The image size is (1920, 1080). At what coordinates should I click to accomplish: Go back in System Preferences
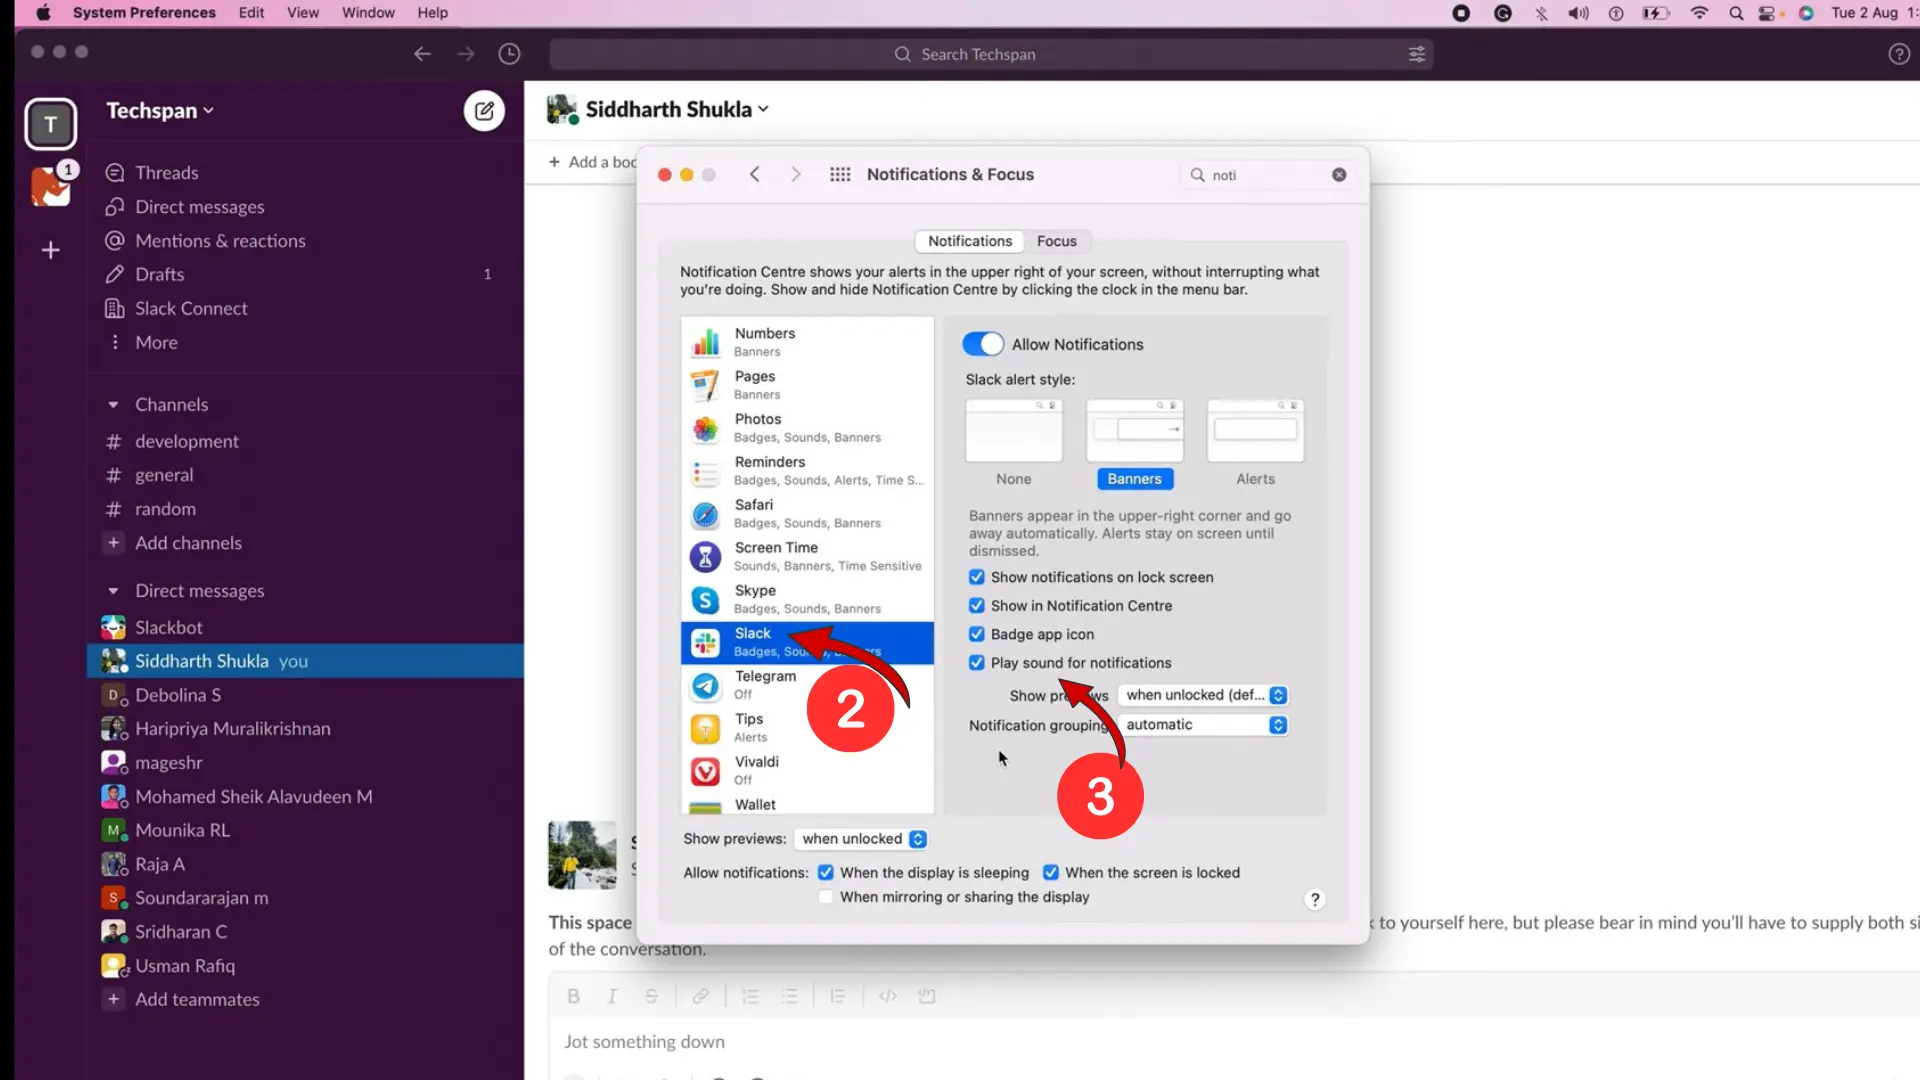755,174
